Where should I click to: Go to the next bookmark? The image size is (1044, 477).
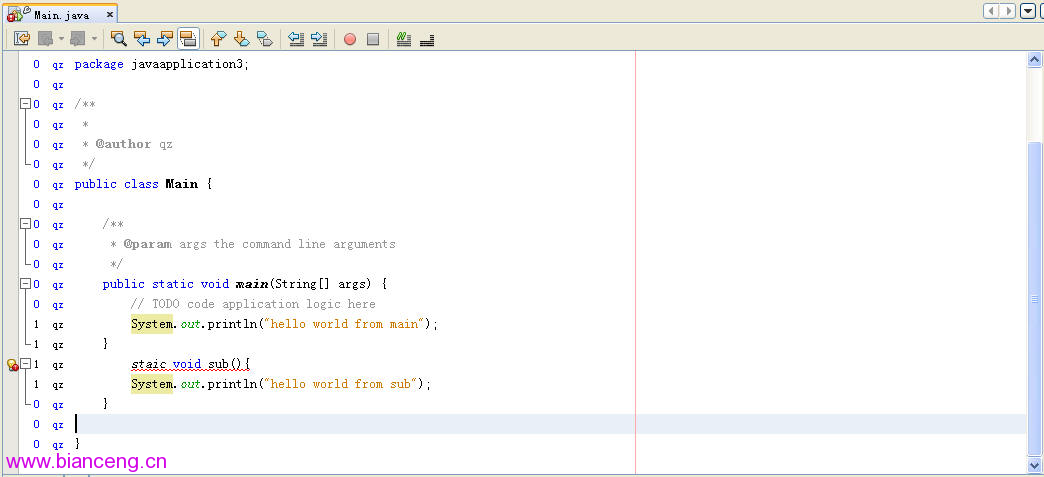[242, 39]
